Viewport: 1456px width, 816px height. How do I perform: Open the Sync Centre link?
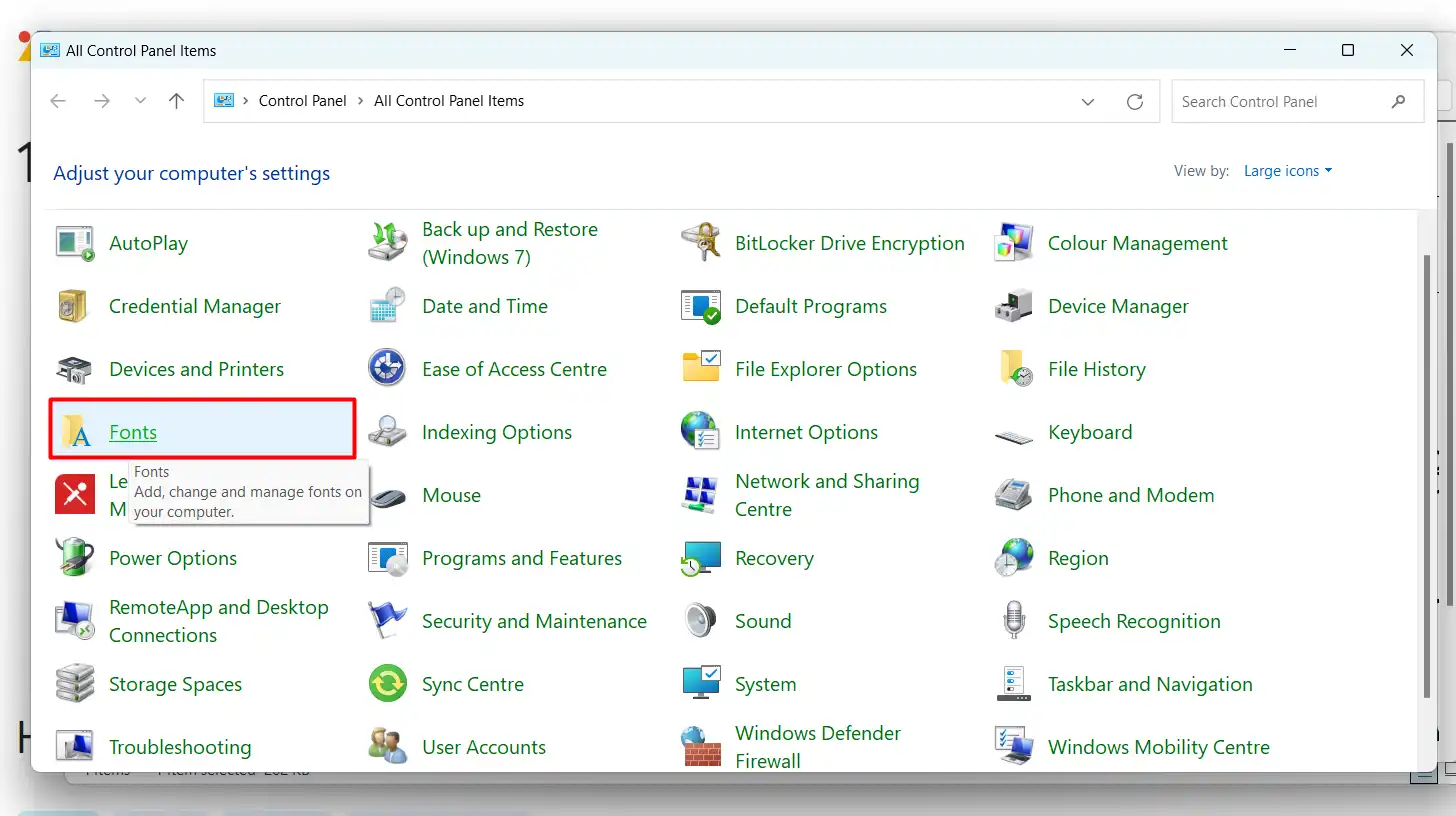point(473,684)
